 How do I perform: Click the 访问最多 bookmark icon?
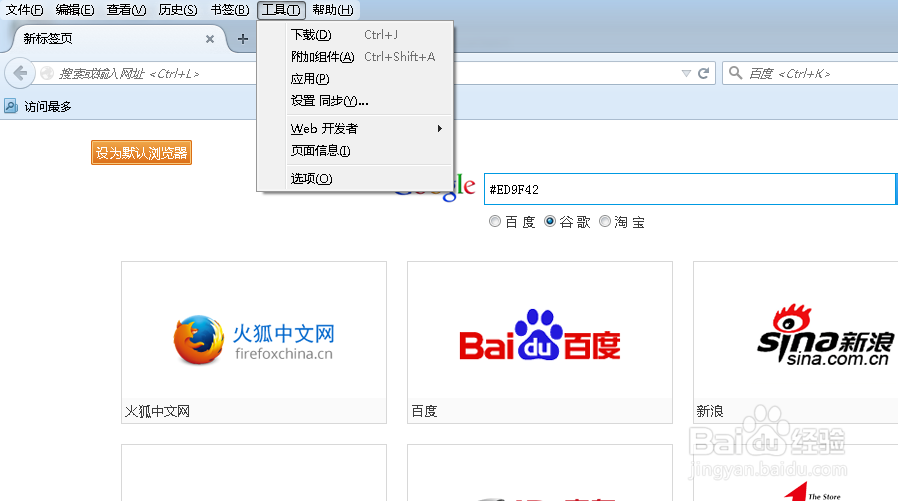(x=11, y=106)
